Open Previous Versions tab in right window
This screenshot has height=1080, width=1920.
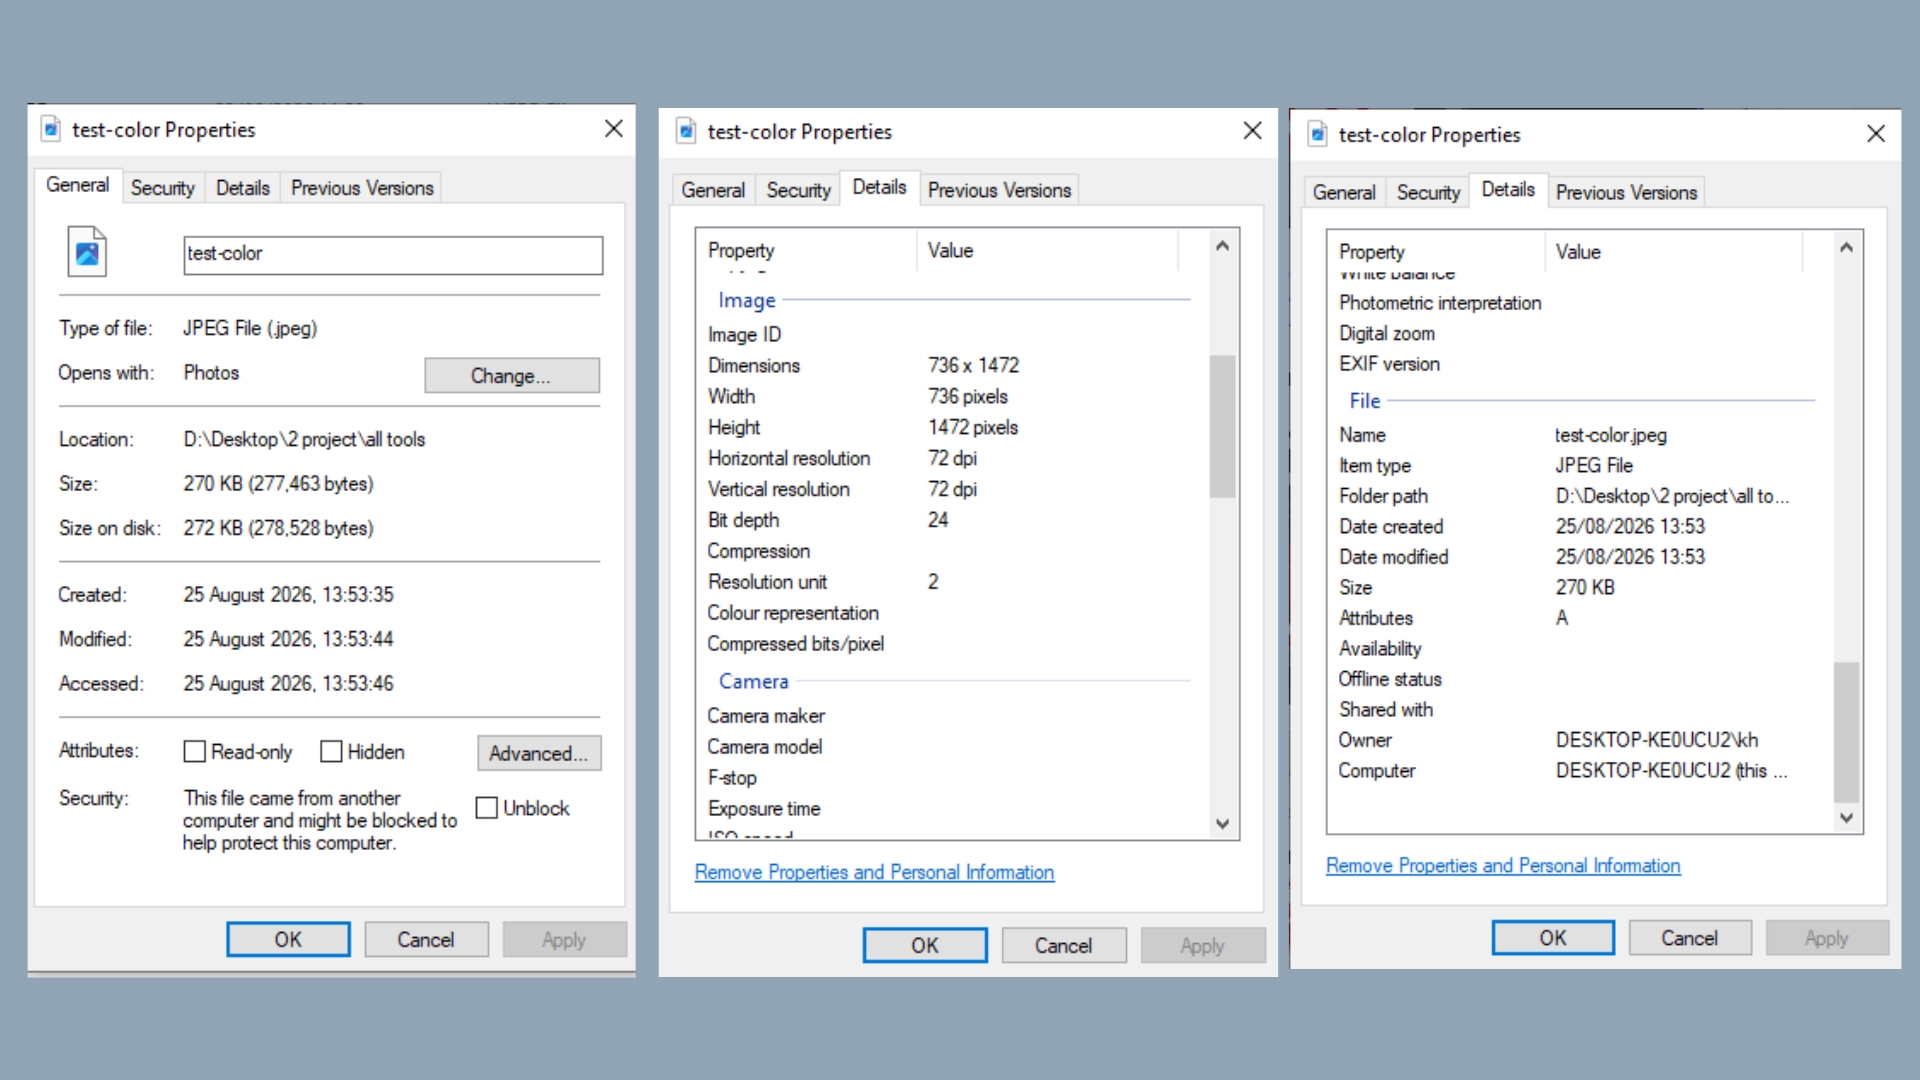click(x=1626, y=192)
